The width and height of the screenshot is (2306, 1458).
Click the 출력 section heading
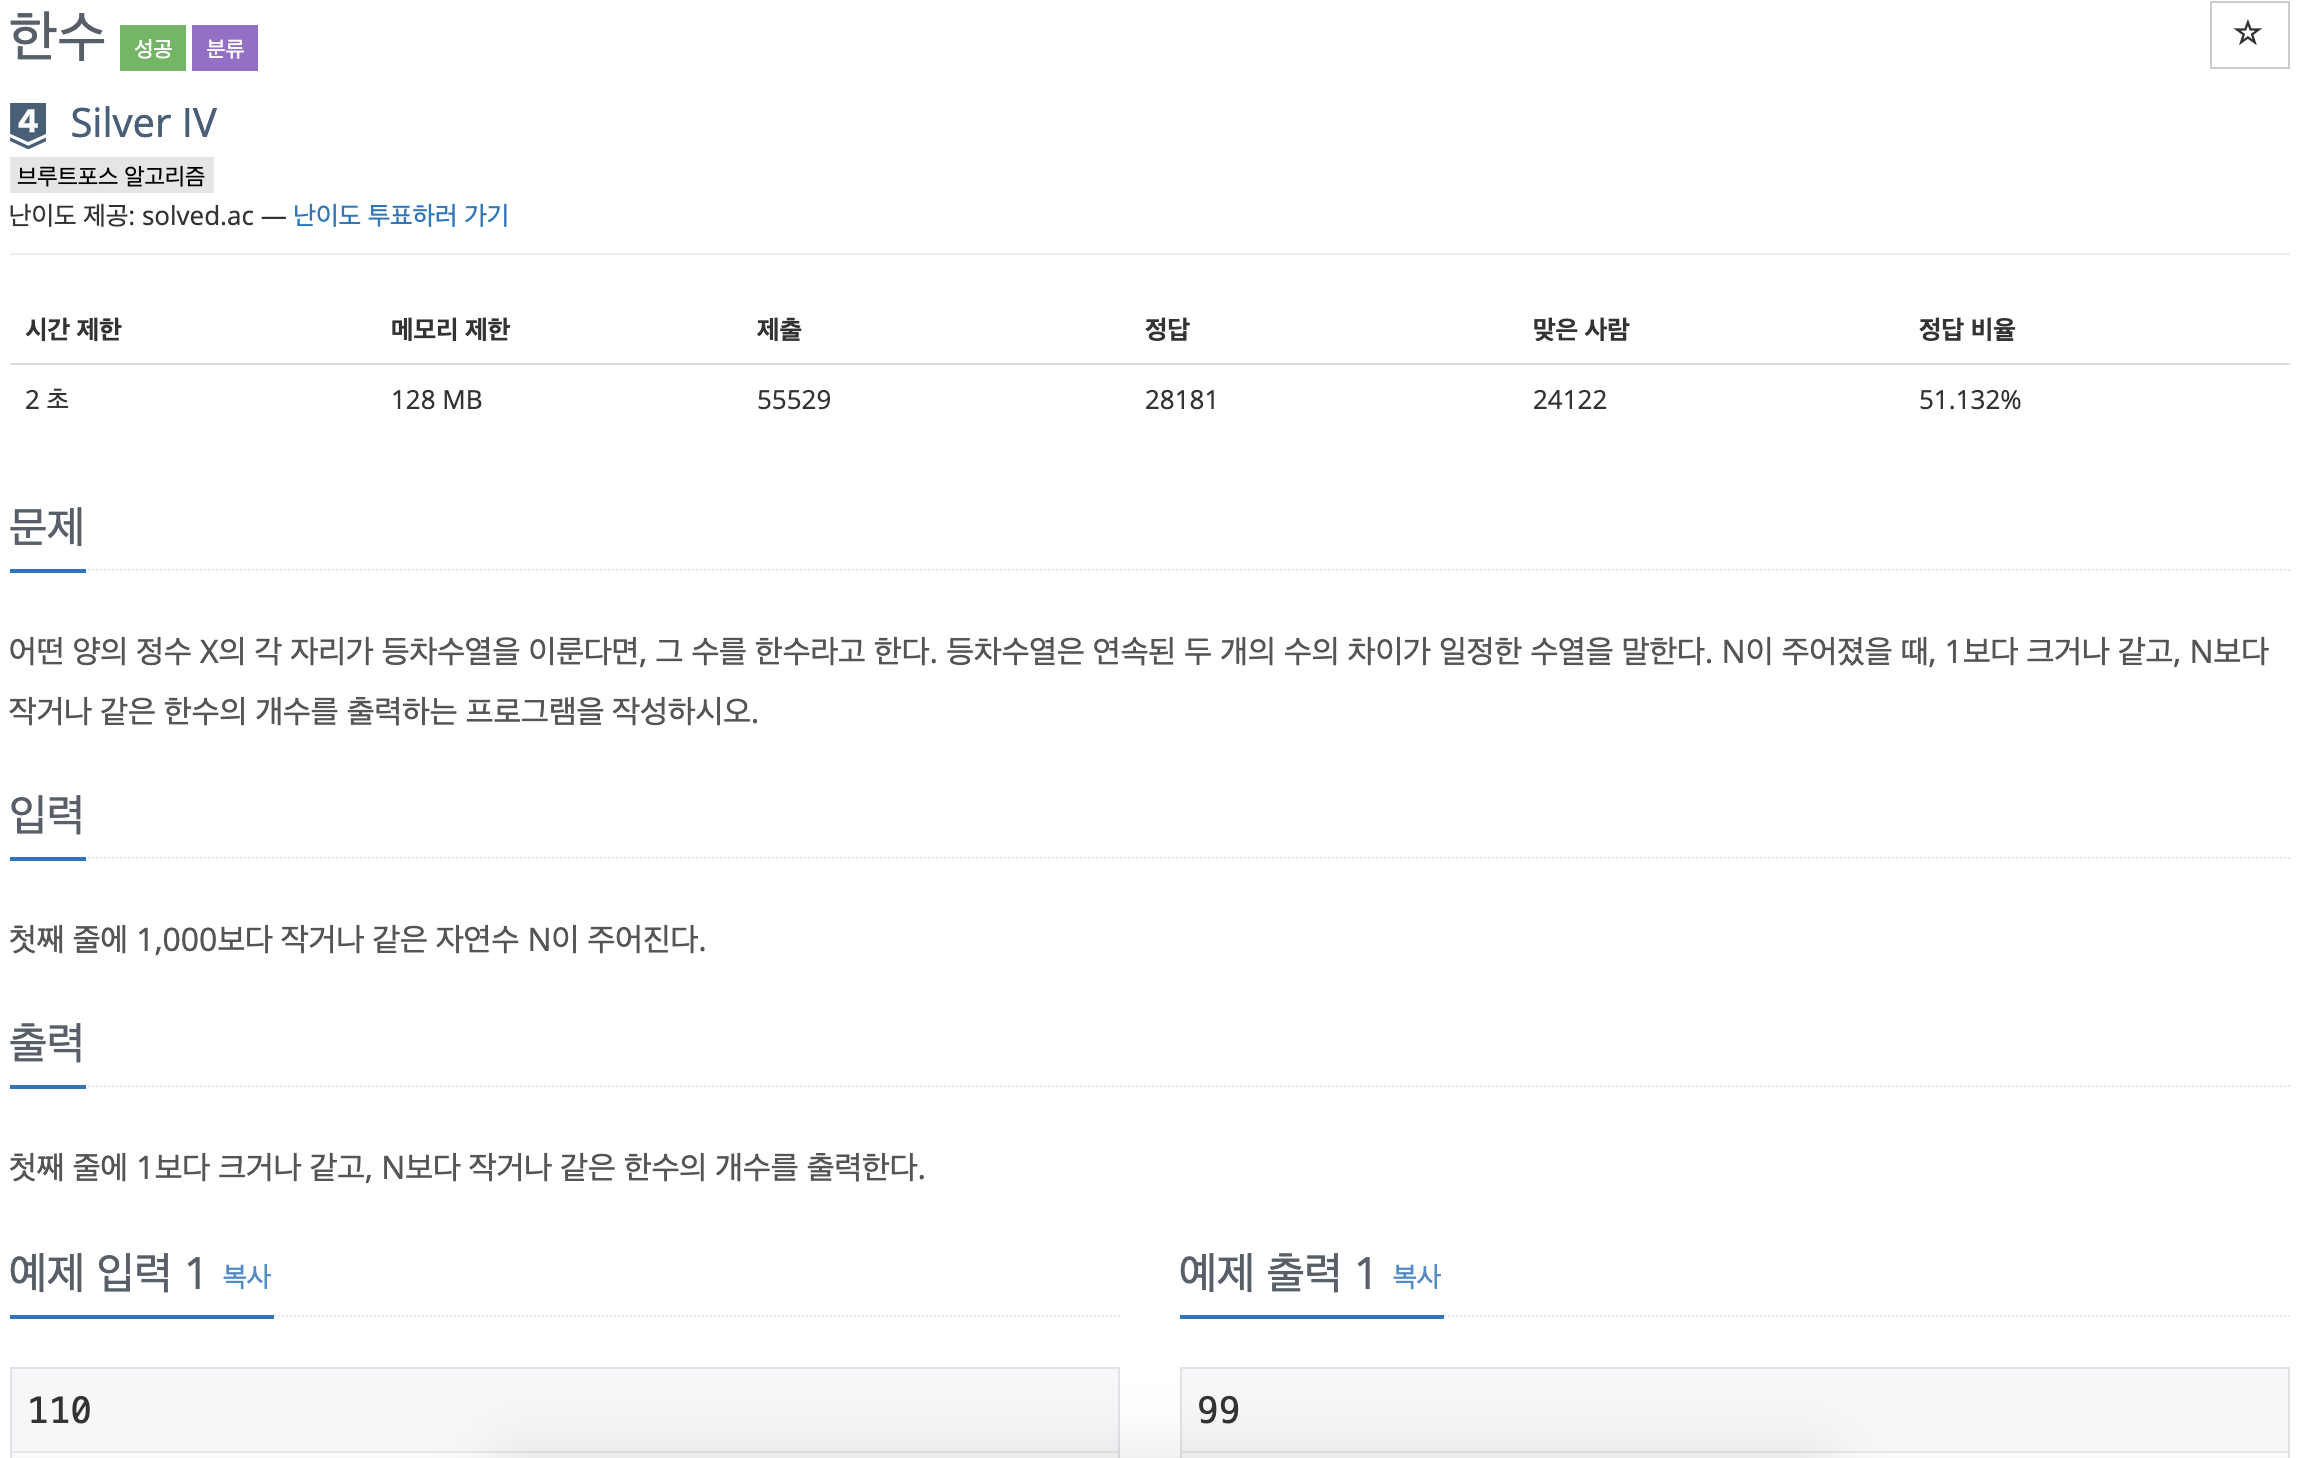(47, 1043)
